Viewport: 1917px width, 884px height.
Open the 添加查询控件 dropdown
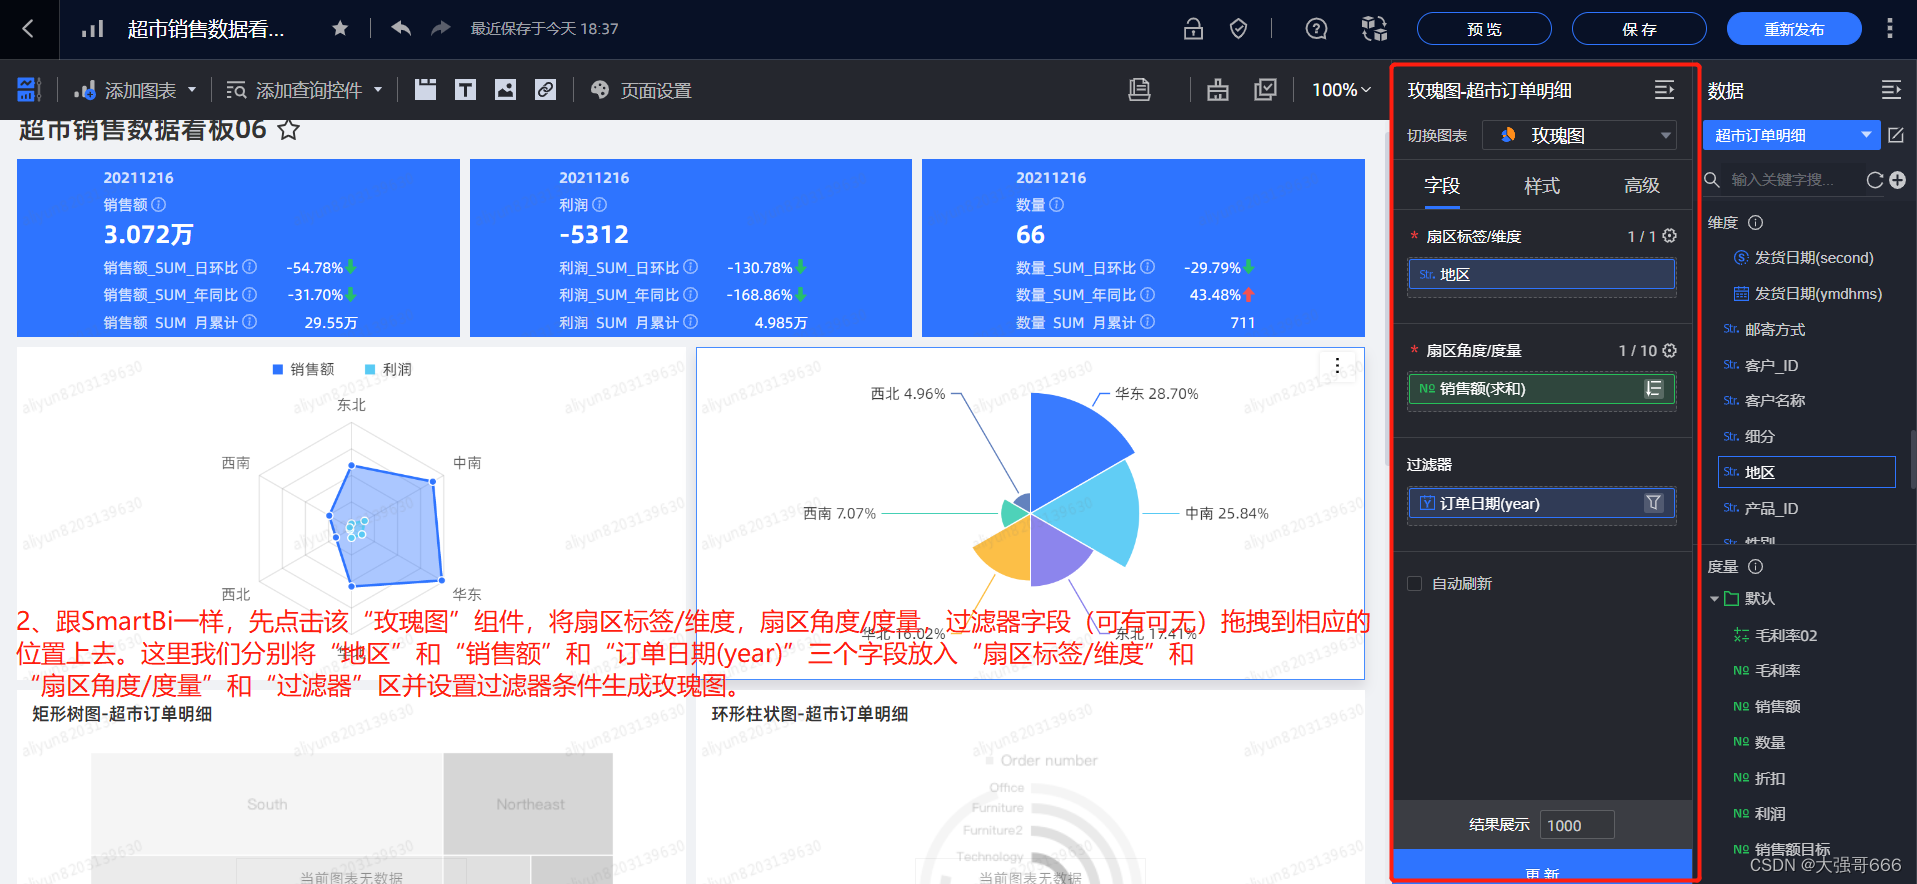(304, 90)
